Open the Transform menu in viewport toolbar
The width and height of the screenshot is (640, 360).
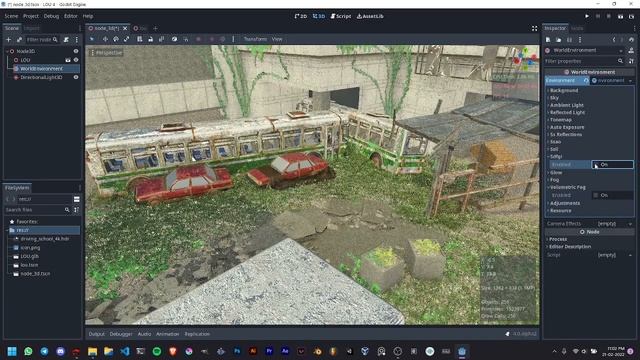pyautogui.click(x=255, y=39)
